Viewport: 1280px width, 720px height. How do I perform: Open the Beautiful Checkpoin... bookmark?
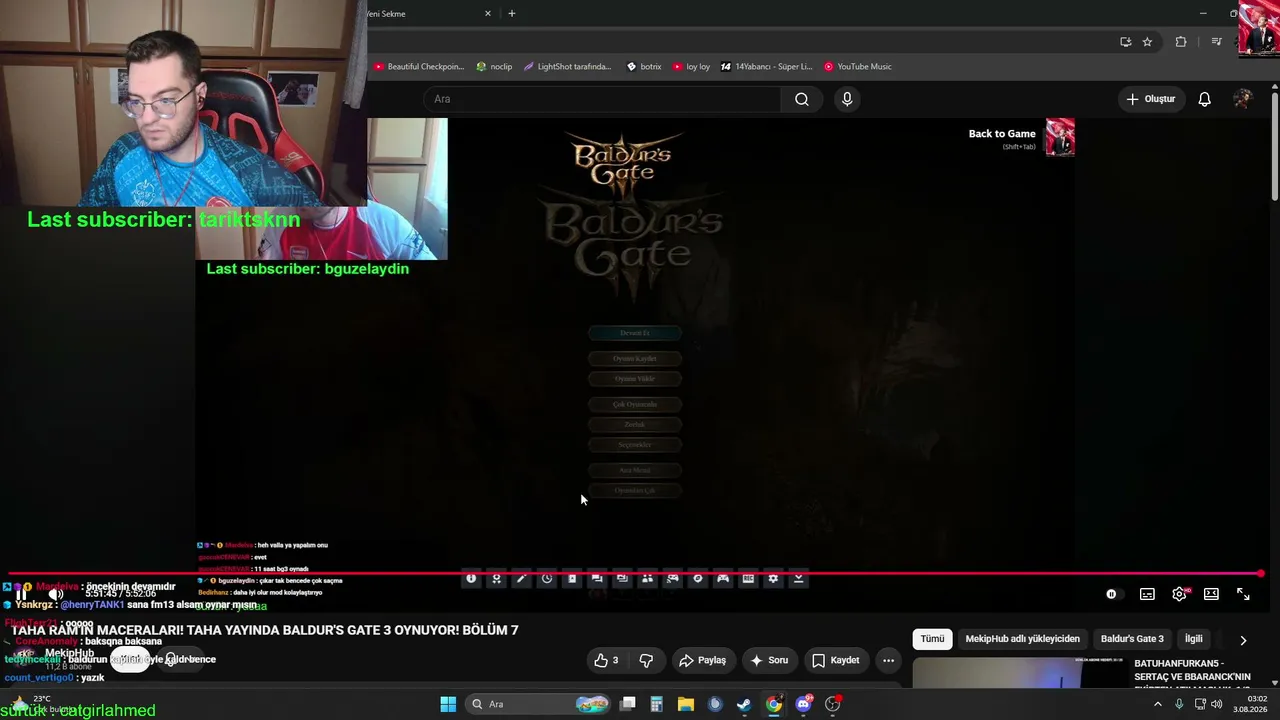419,67
